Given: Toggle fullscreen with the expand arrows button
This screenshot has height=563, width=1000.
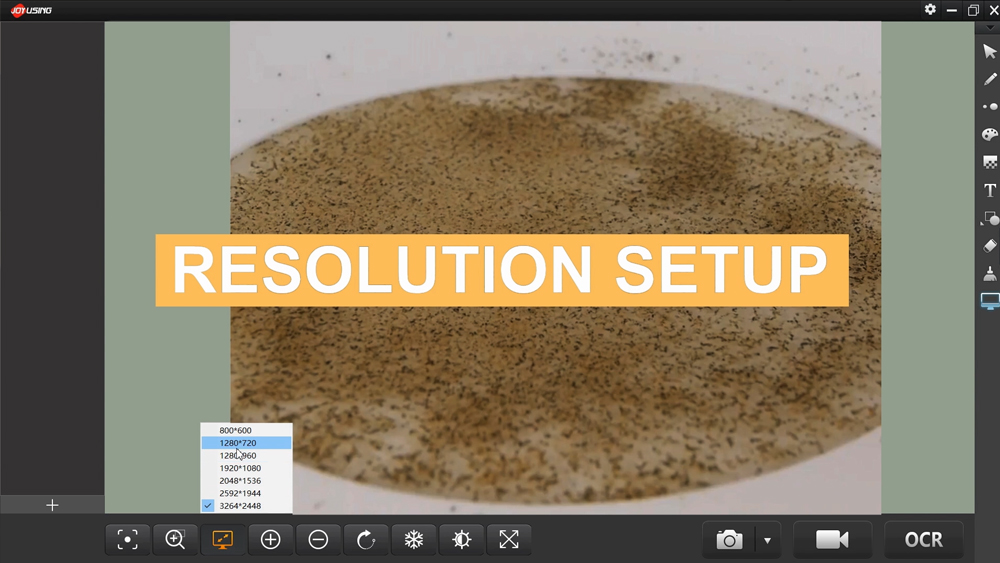Looking at the screenshot, I should click(x=509, y=540).
